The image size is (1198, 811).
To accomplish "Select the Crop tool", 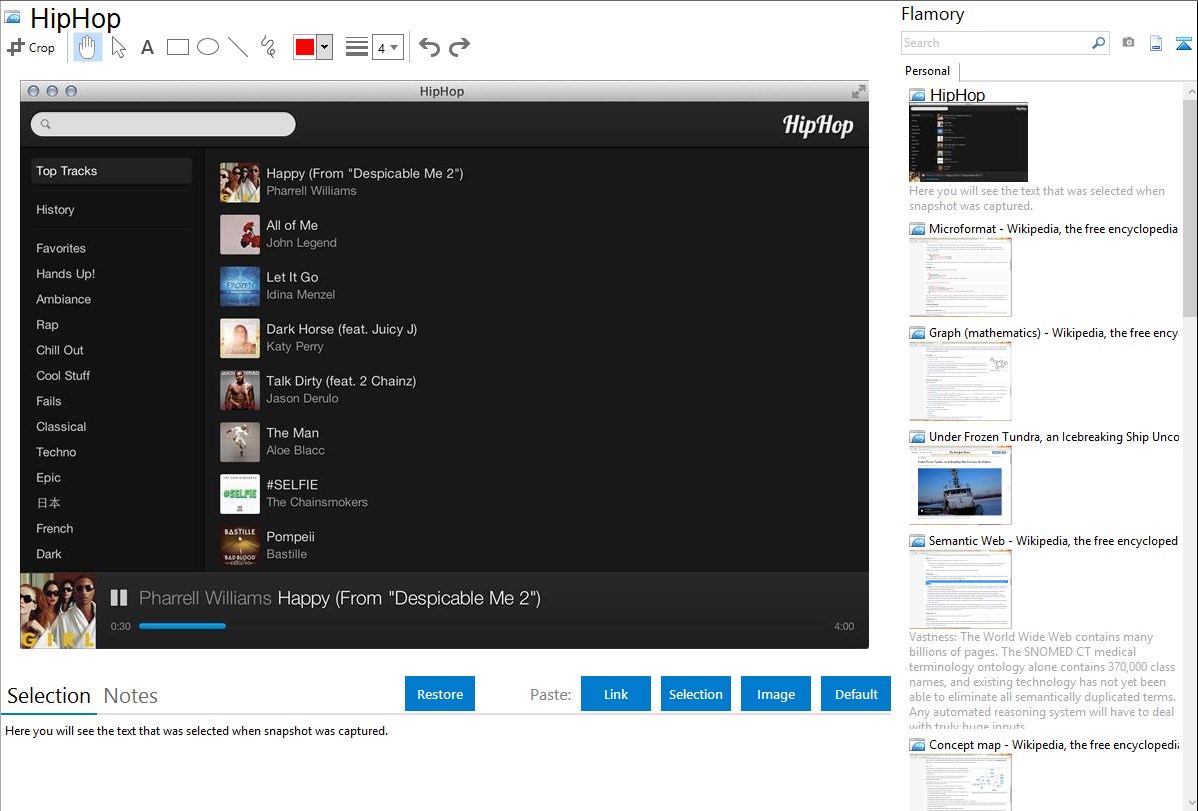I will tap(31, 47).
